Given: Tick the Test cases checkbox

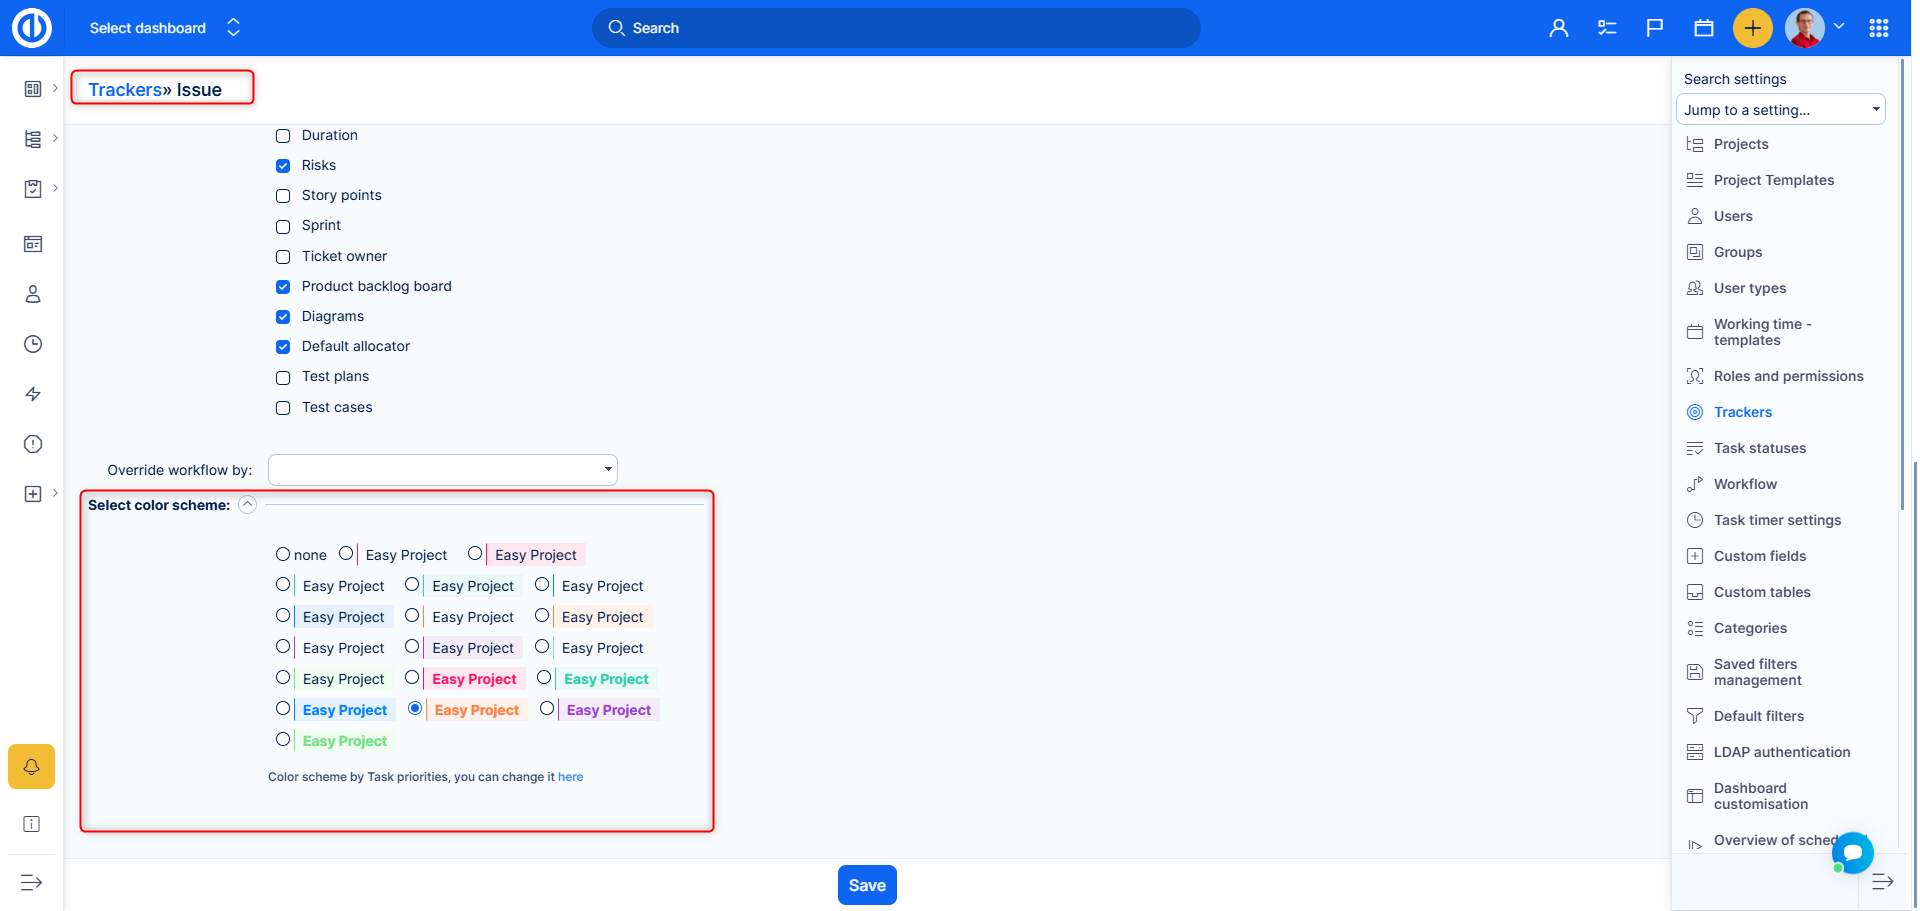Looking at the screenshot, I should pos(283,408).
